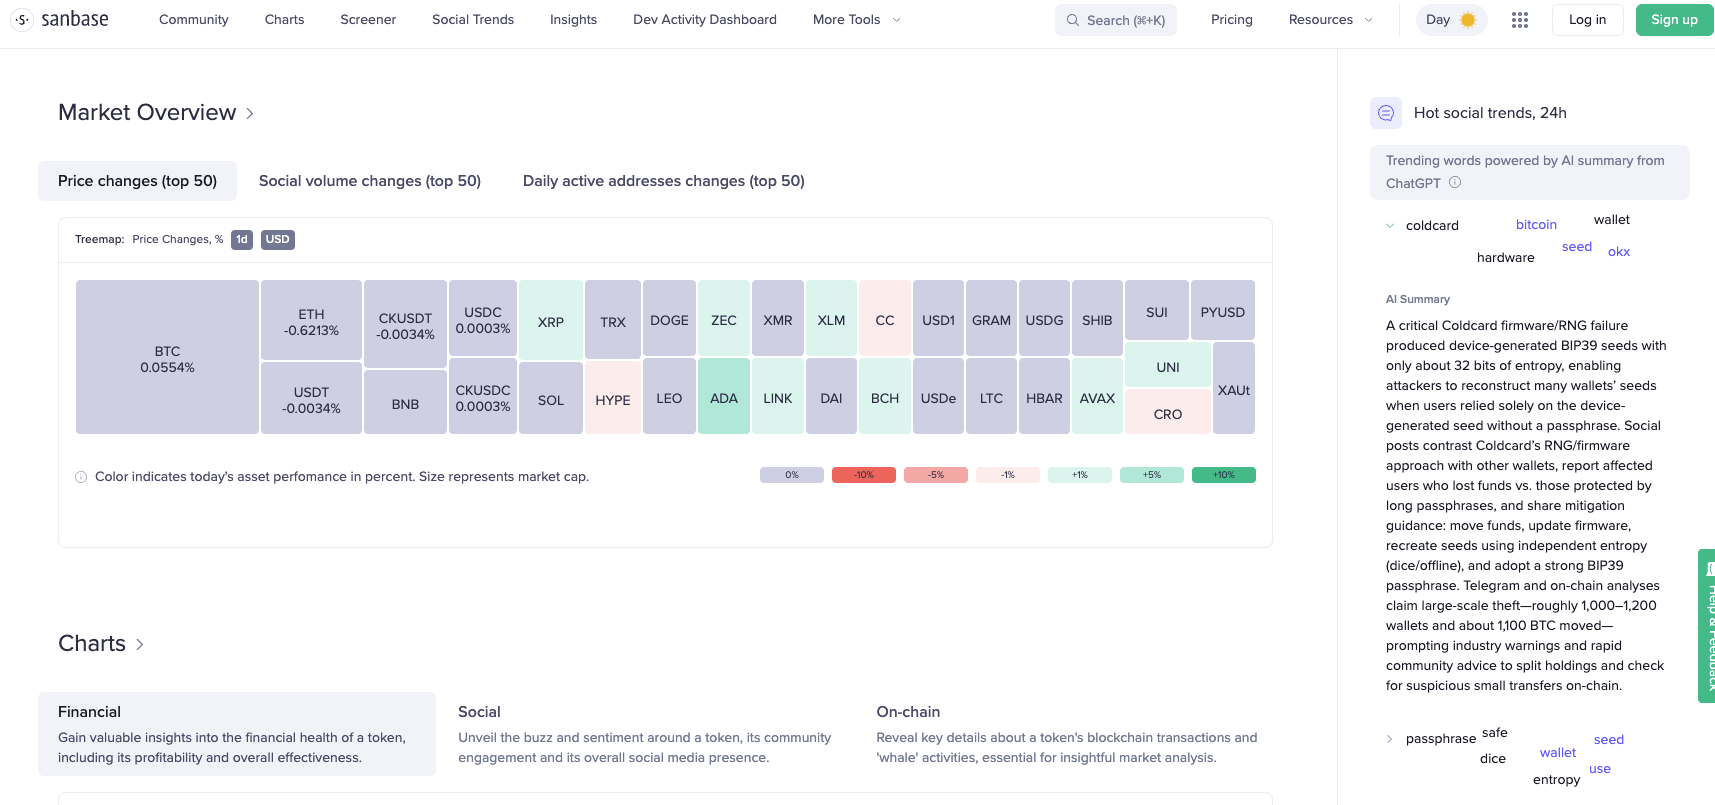Image resolution: width=1715 pixels, height=805 pixels.
Task: Click the Sign up button
Action: click(x=1675, y=20)
